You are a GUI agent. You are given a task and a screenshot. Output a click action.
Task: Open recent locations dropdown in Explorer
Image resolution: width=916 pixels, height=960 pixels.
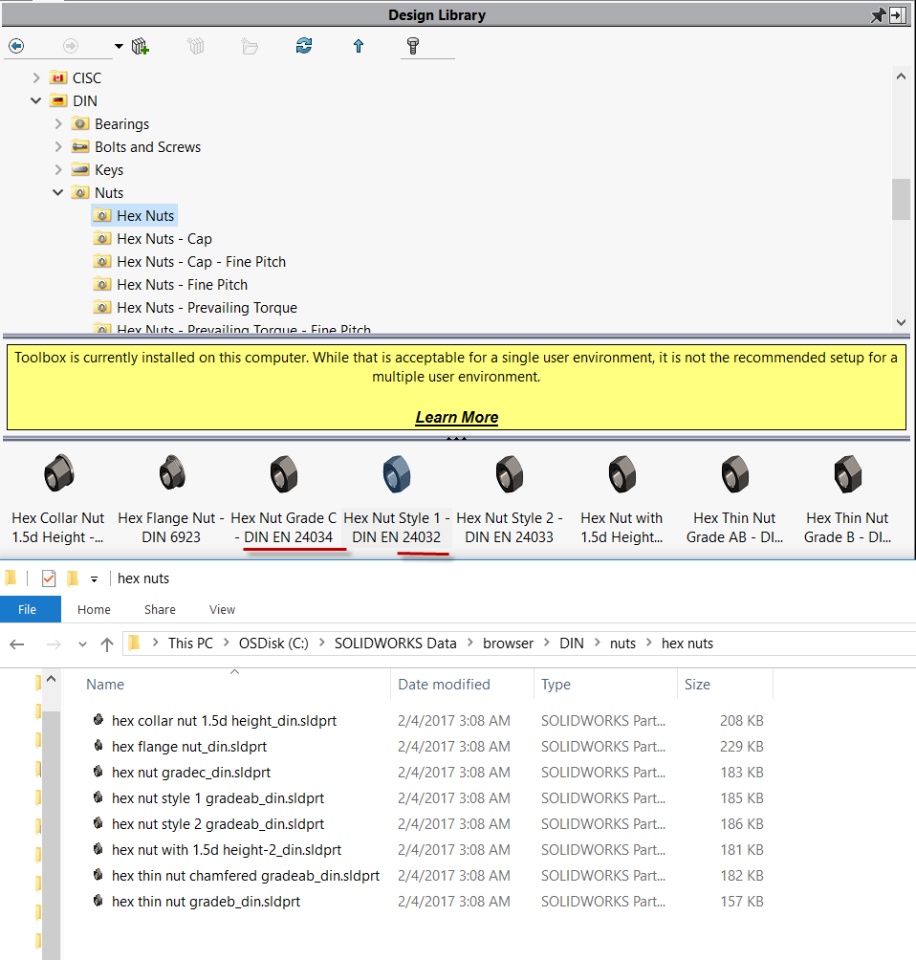(x=82, y=644)
